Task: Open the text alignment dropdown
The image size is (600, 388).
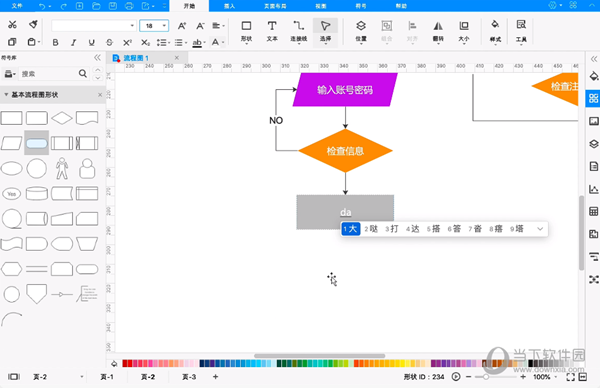Action: tap(218, 26)
